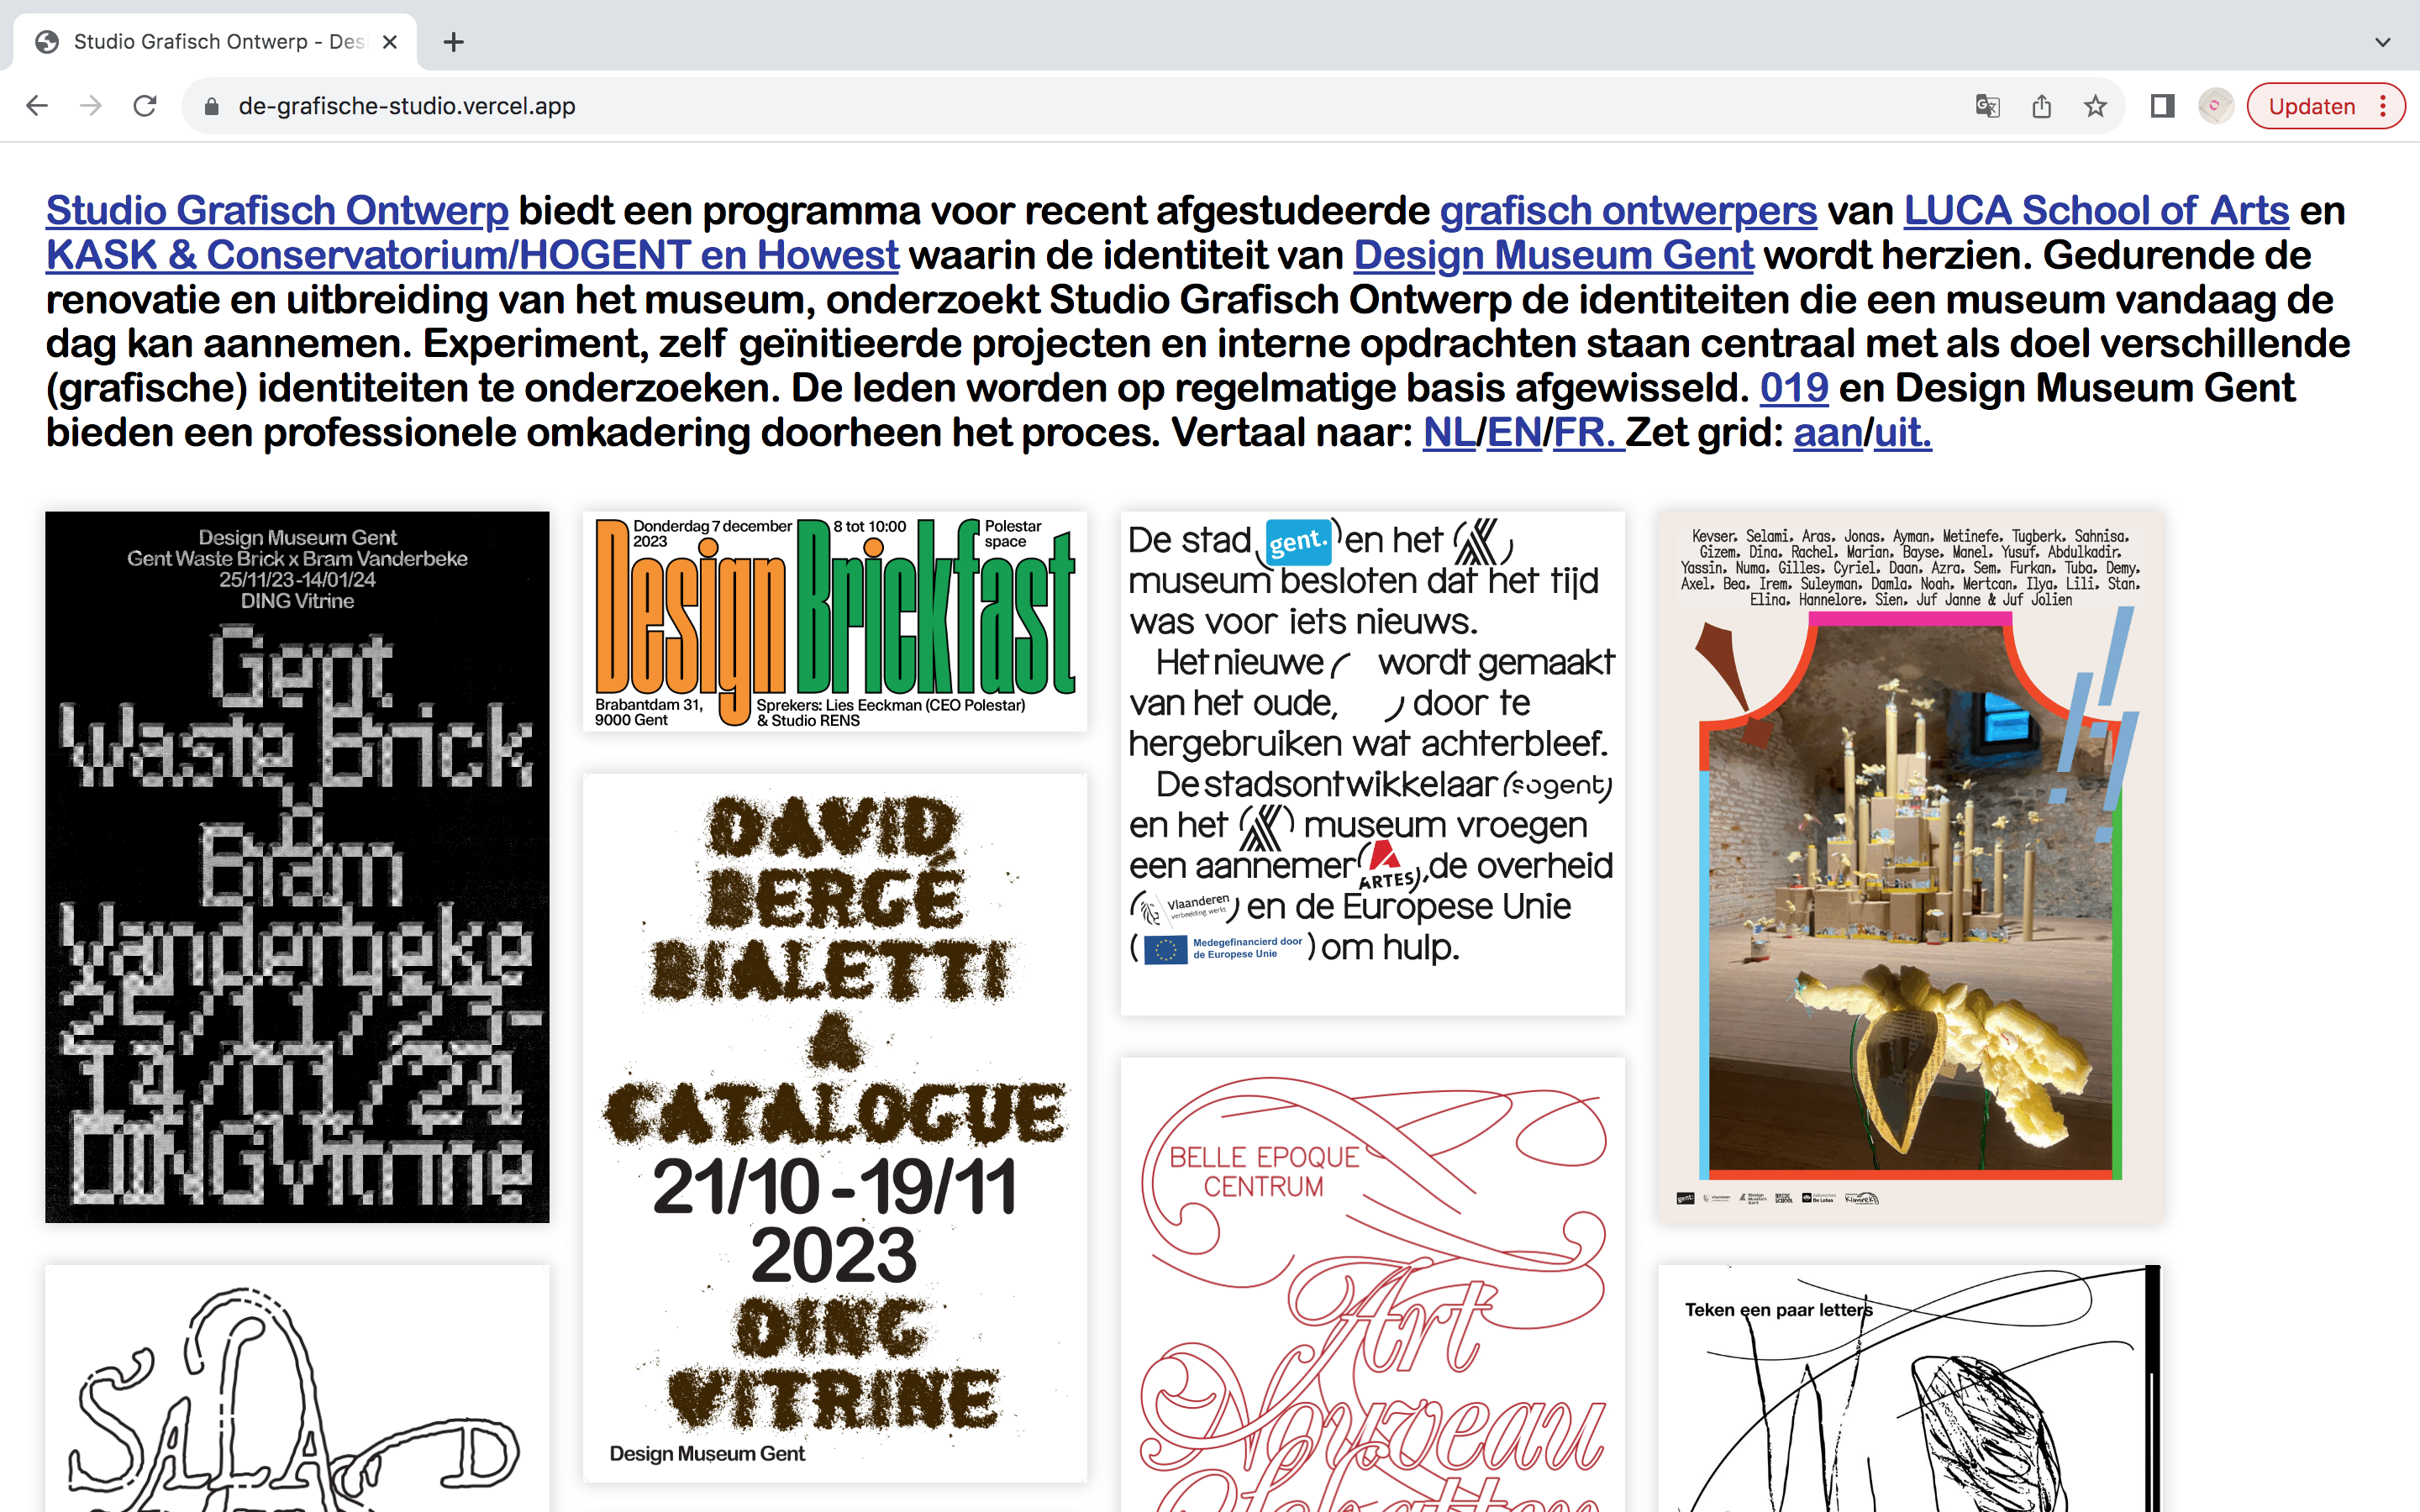Open the SALAD outline lettering image
The image size is (2420, 1512).
[x=297, y=1389]
